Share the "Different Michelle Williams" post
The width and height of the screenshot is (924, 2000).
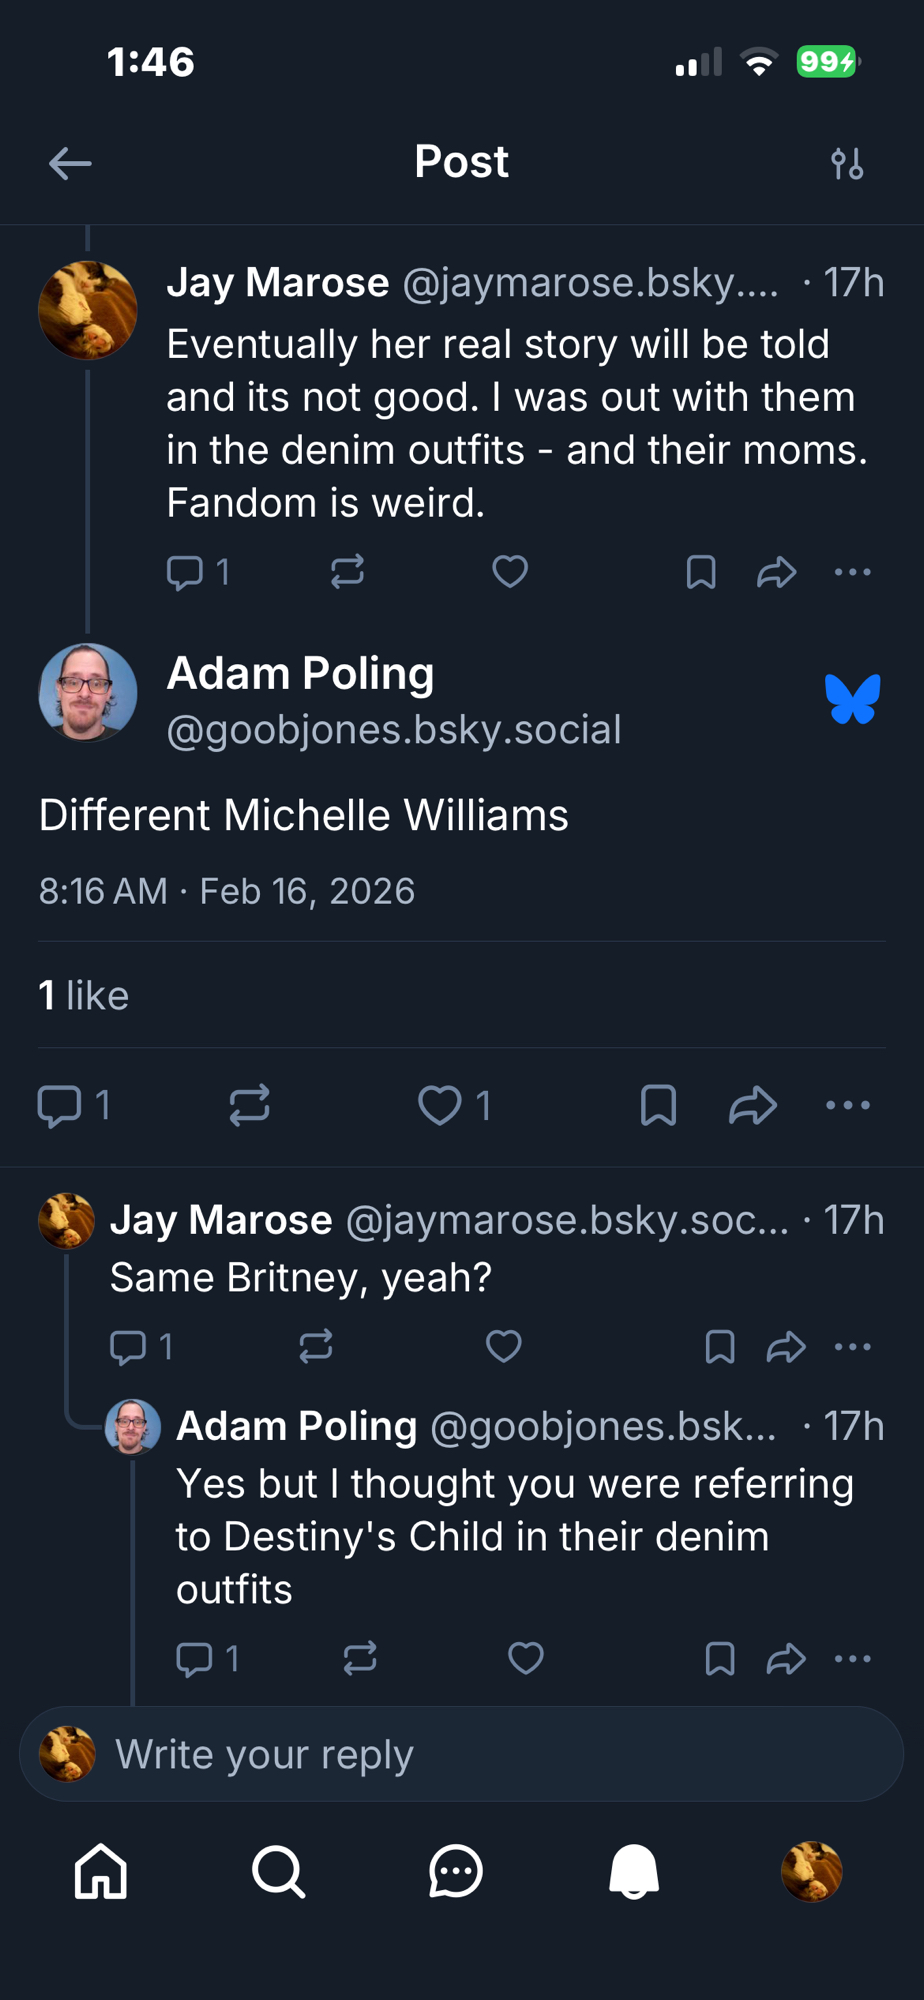[x=753, y=1105]
